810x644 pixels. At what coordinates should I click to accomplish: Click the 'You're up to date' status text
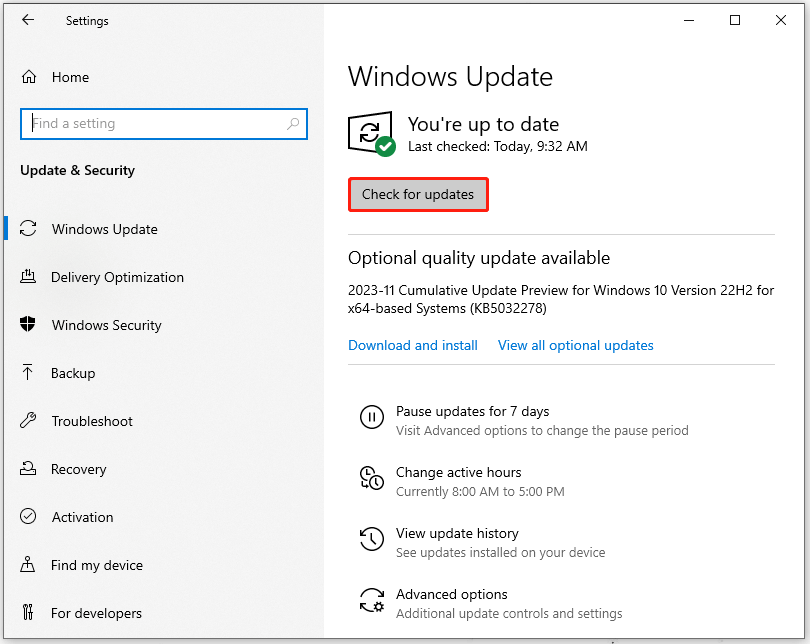tap(483, 124)
